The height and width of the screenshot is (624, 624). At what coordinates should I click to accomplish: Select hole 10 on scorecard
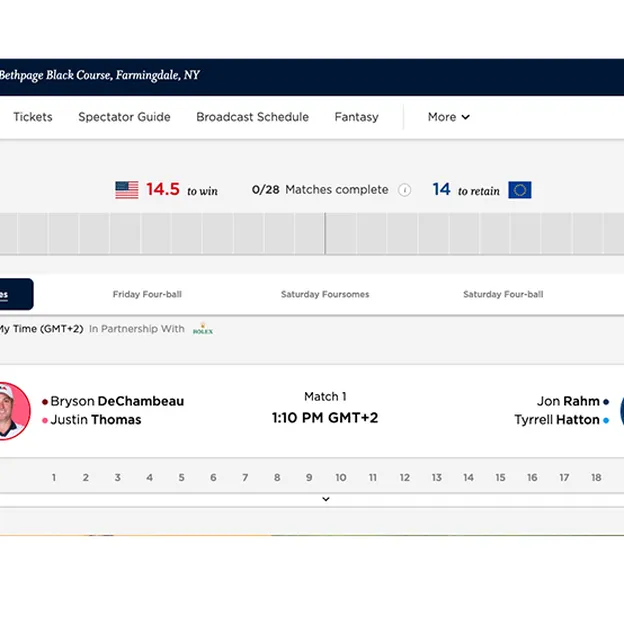[x=341, y=478]
